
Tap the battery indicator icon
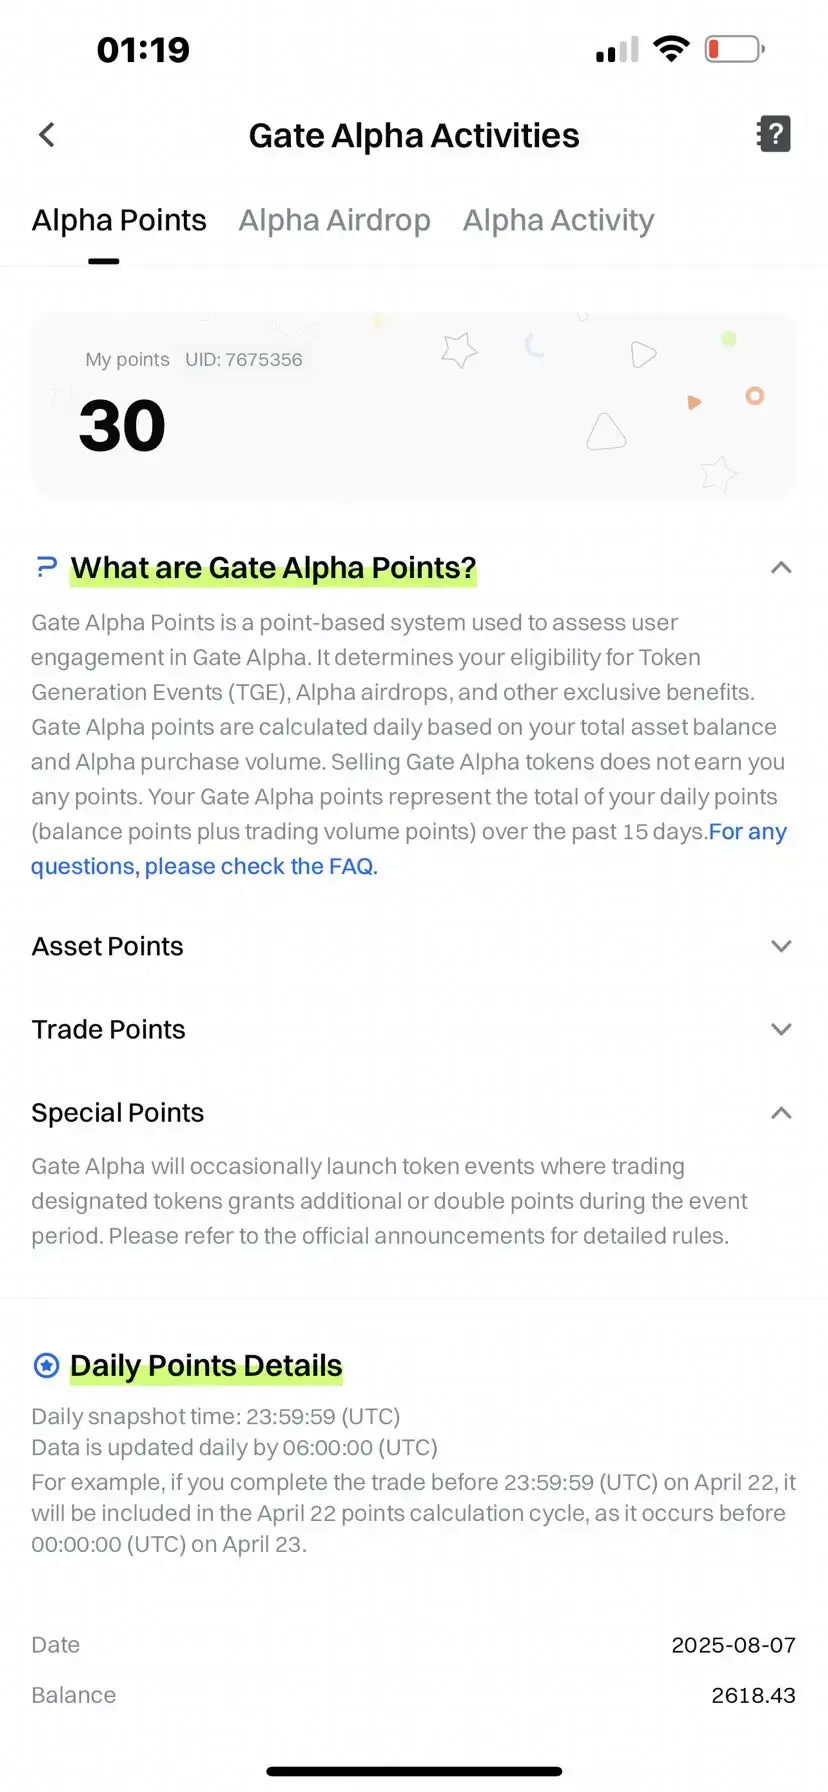coord(735,49)
